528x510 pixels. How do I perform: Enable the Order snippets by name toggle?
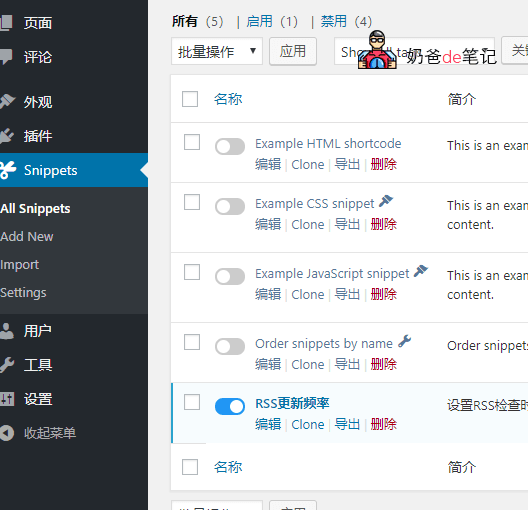230,346
